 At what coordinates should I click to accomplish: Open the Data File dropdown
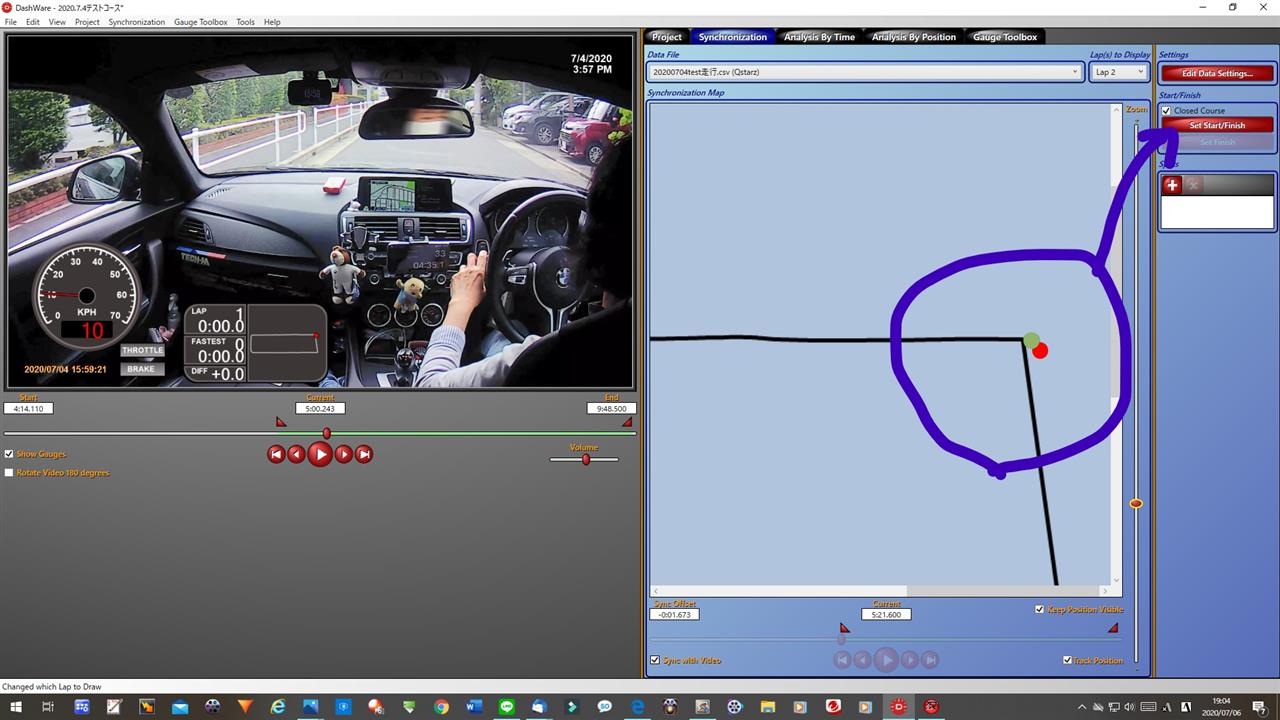click(865, 72)
